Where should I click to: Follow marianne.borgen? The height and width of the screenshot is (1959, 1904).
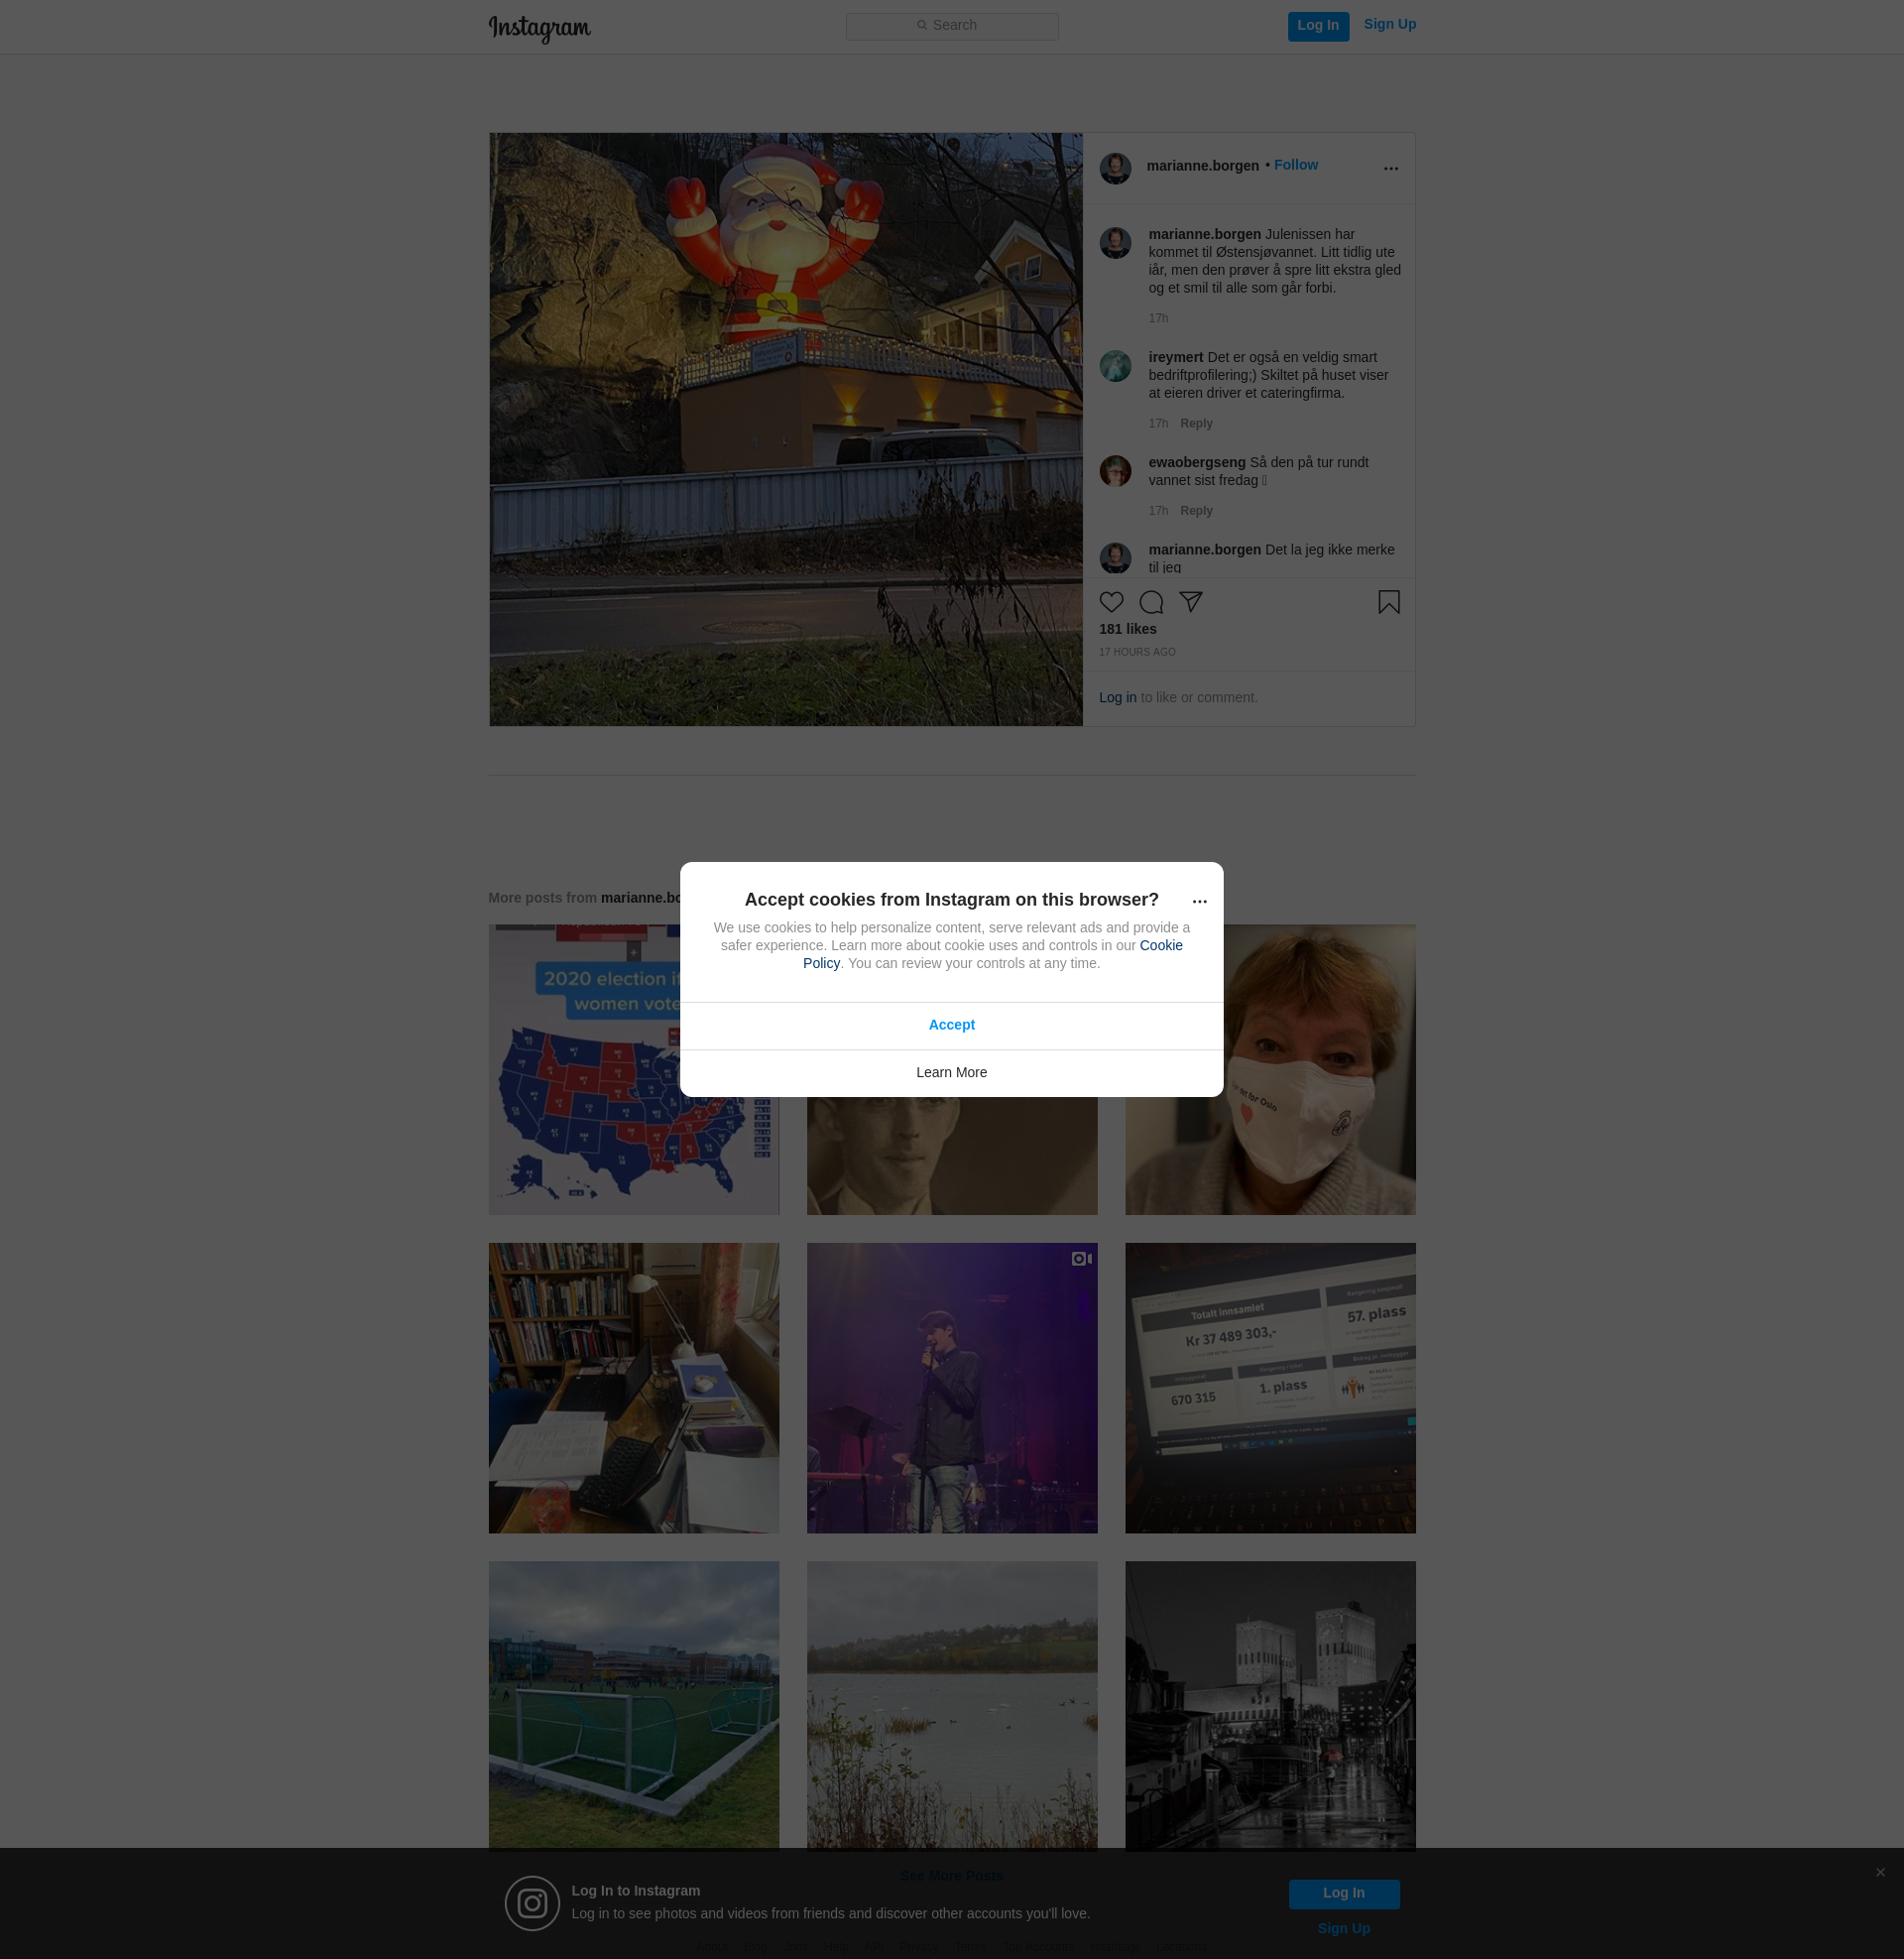[x=1295, y=165]
